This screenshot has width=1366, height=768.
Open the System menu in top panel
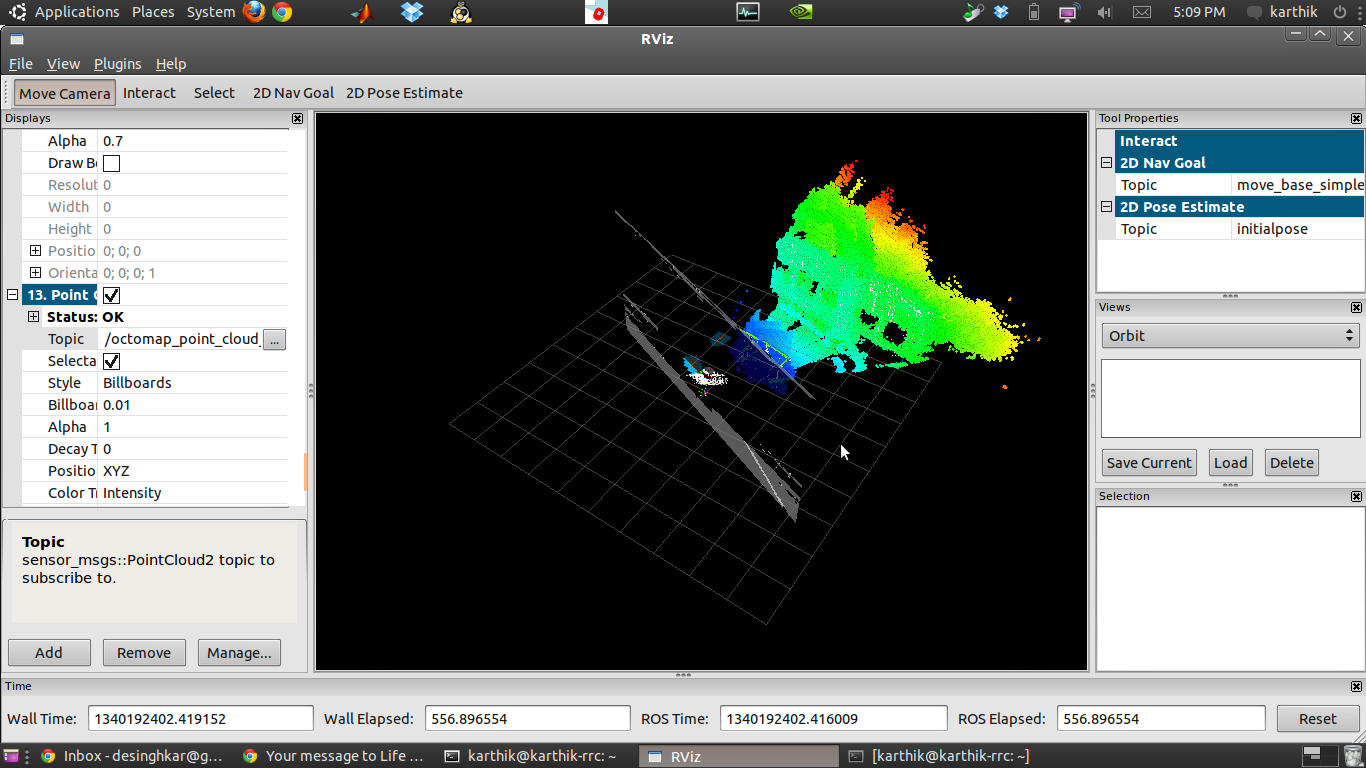tap(211, 12)
